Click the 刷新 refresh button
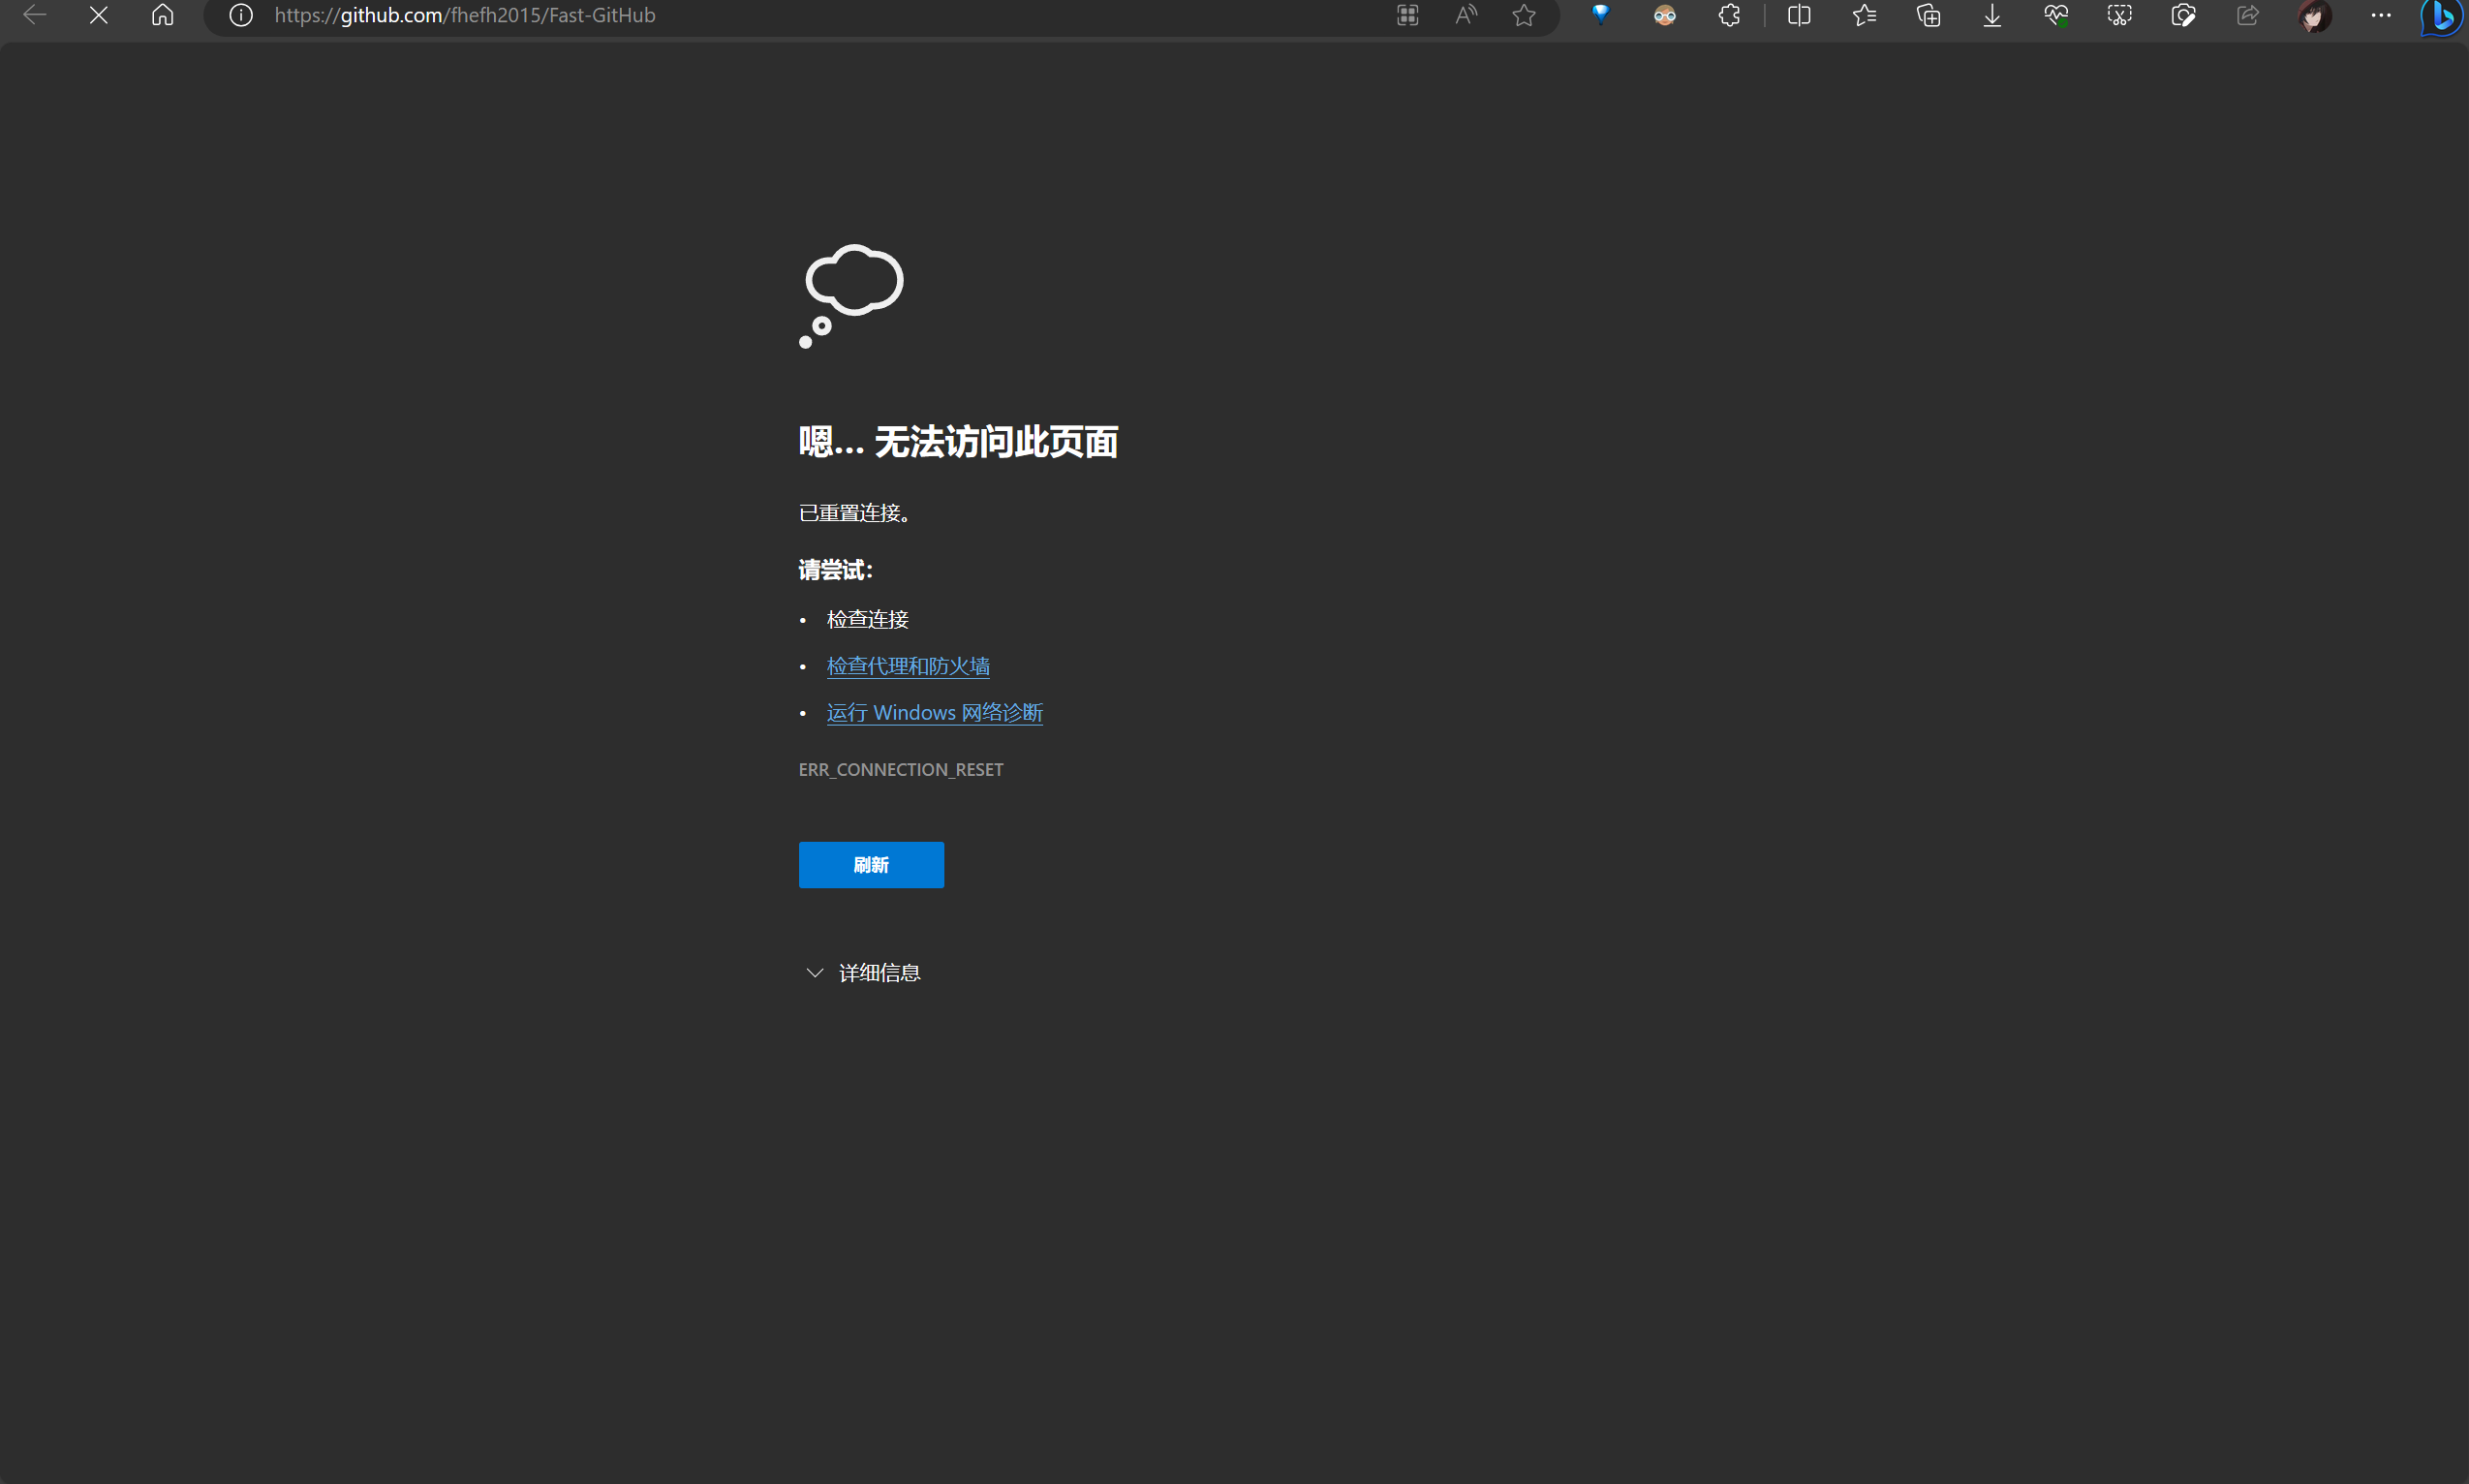This screenshot has width=2469, height=1484. tap(870, 864)
